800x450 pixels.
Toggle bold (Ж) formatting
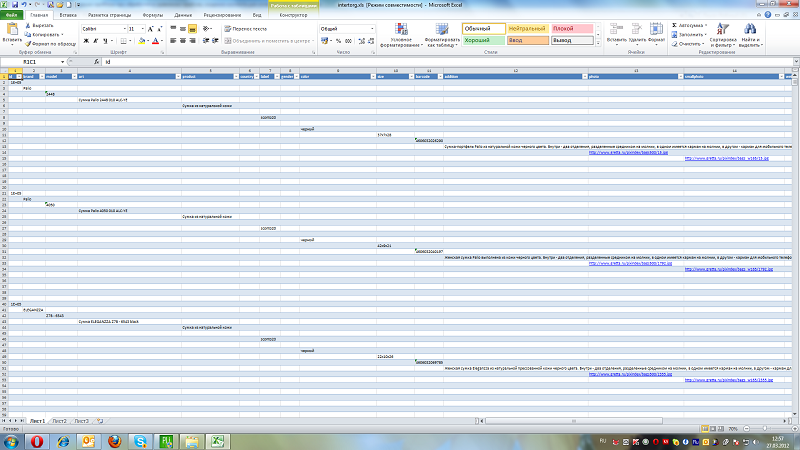pyautogui.click(x=86, y=41)
